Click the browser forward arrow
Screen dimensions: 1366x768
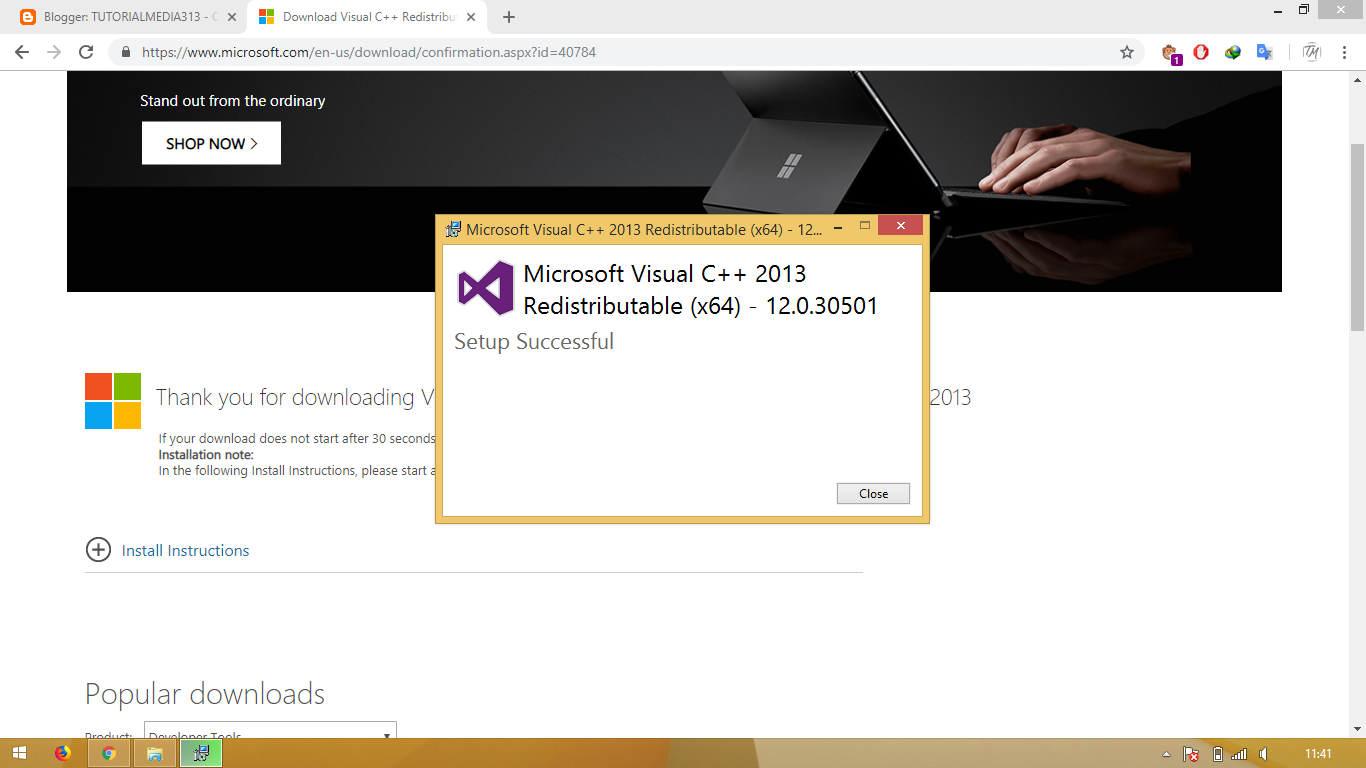click(54, 52)
